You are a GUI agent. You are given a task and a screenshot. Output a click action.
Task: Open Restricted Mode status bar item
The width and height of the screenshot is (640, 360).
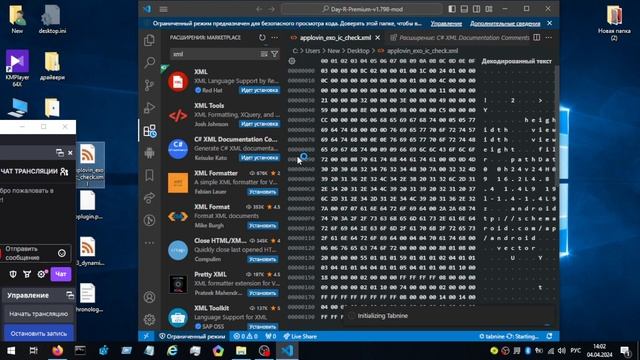pyautogui.click(x=192, y=336)
